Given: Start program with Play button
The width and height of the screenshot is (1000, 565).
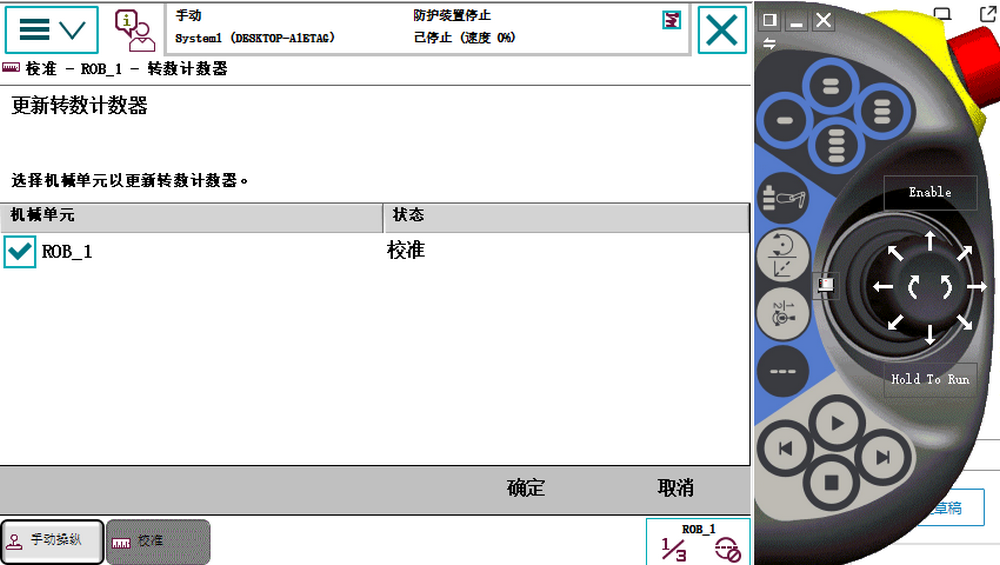Looking at the screenshot, I should click(837, 423).
